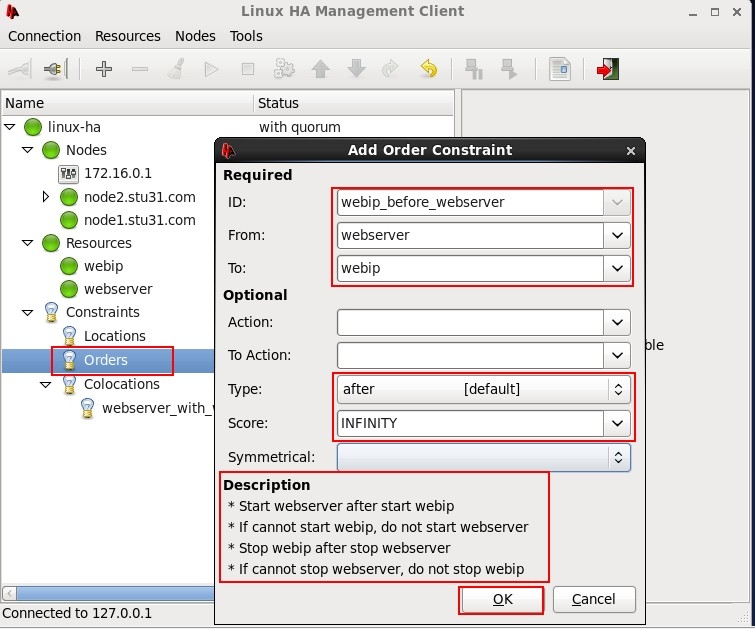The width and height of the screenshot is (755, 629).
Task: Click the Stop resource square icon
Action: pos(247,69)
